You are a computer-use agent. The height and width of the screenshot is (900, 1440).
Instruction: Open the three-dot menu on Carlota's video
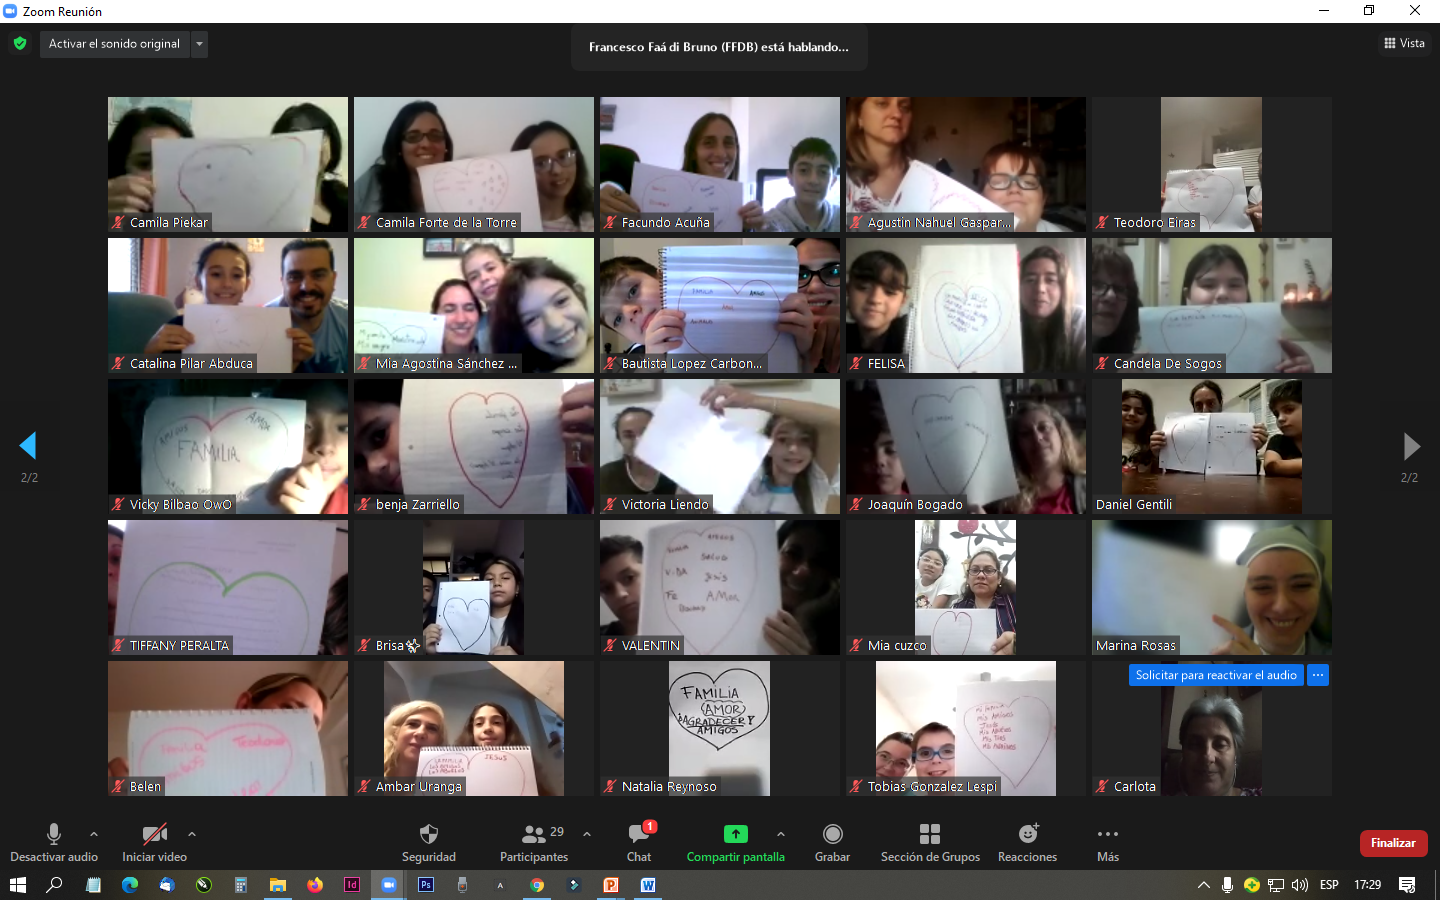click(1318, 675)
